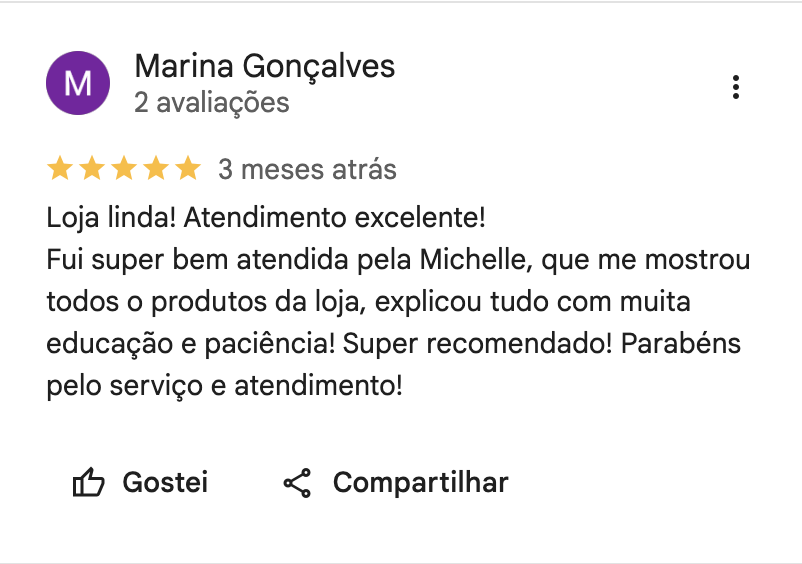View the reviewer's 2 avaliações
802x564 pixels.
click(212, 102)
